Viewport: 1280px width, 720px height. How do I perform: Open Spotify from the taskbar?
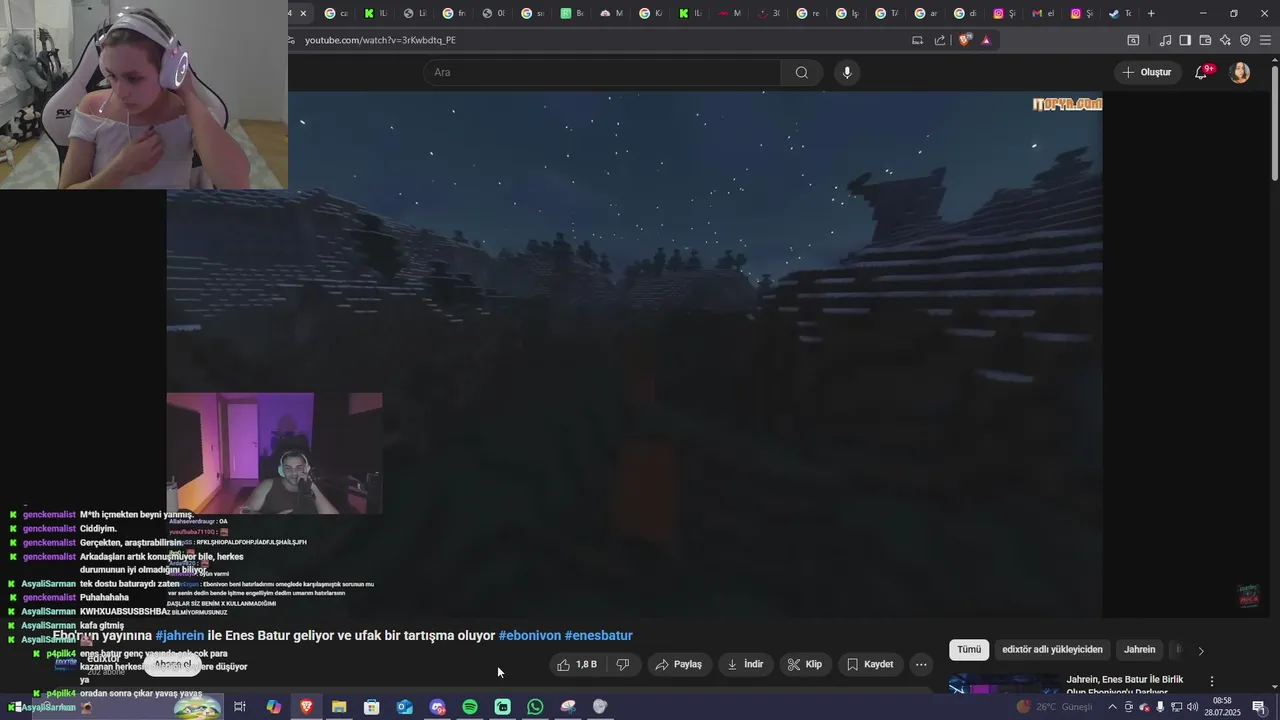(x=470, y=707)
